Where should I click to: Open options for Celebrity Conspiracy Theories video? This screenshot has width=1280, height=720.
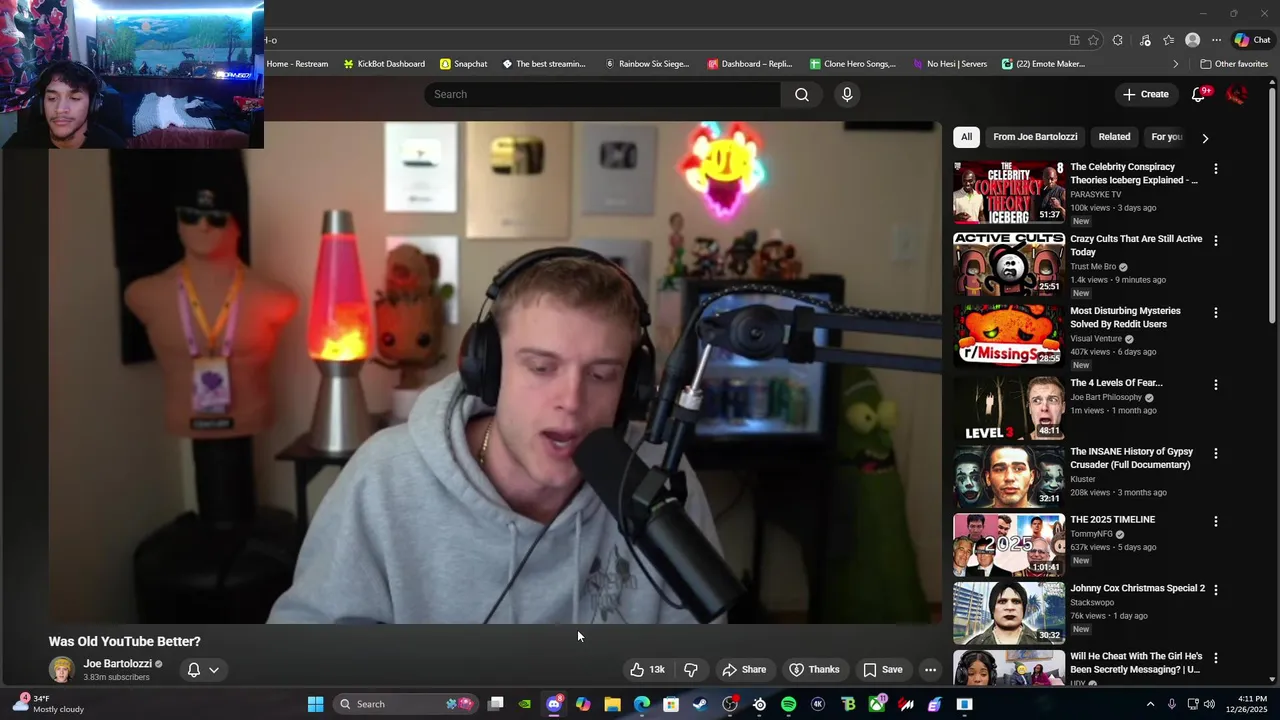(1216, 169)
